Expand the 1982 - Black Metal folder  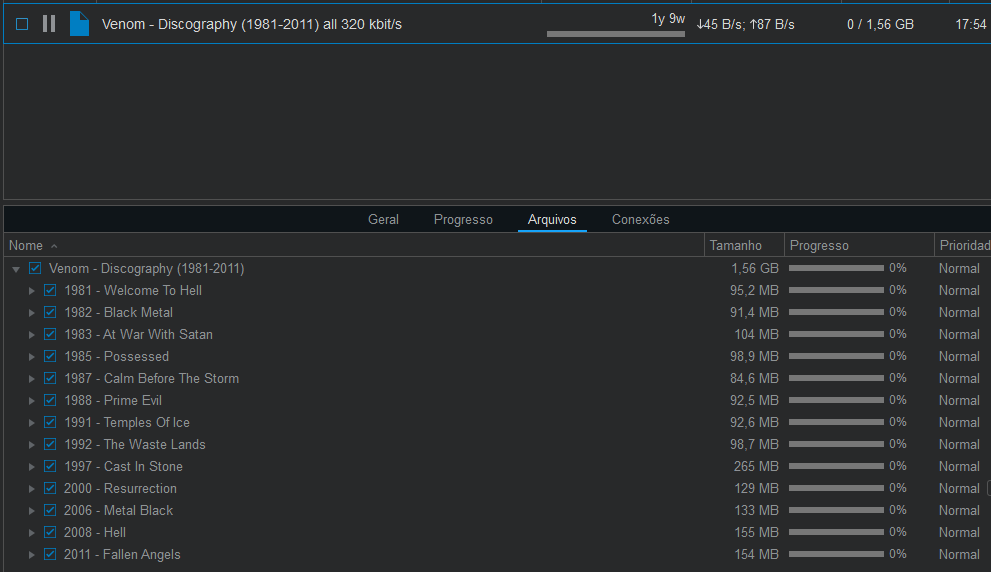tap(31, 313)
